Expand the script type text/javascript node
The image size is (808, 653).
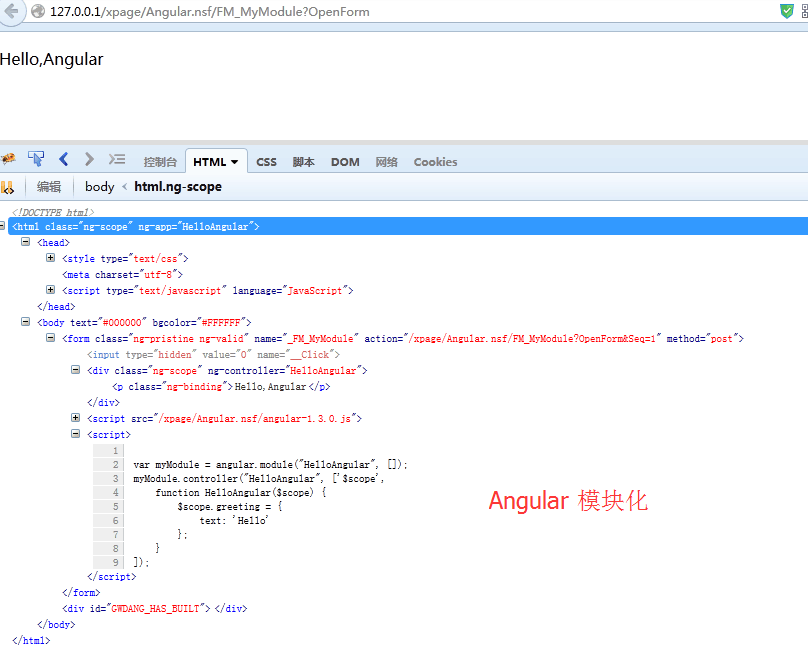coord(50,290)
